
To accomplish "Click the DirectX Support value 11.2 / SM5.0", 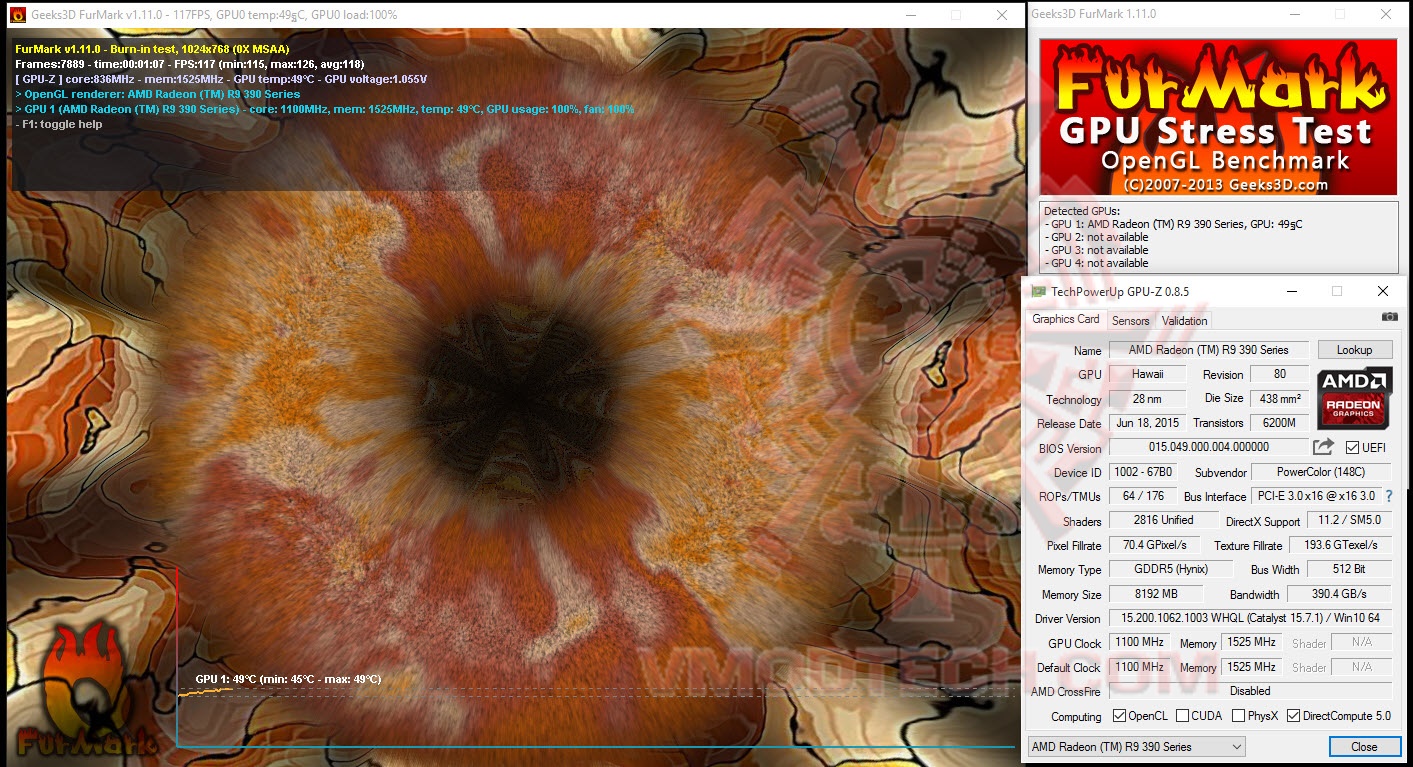I will [x=1349, y=521].
